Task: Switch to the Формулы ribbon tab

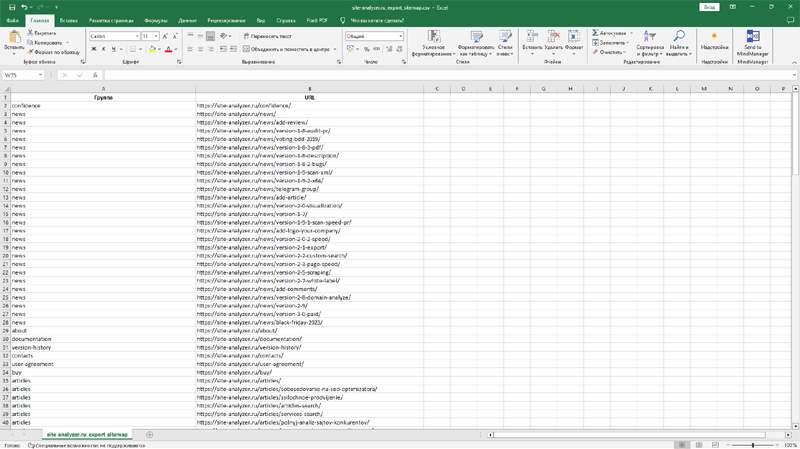Action: pyautogui.click(x=156, y=20)
